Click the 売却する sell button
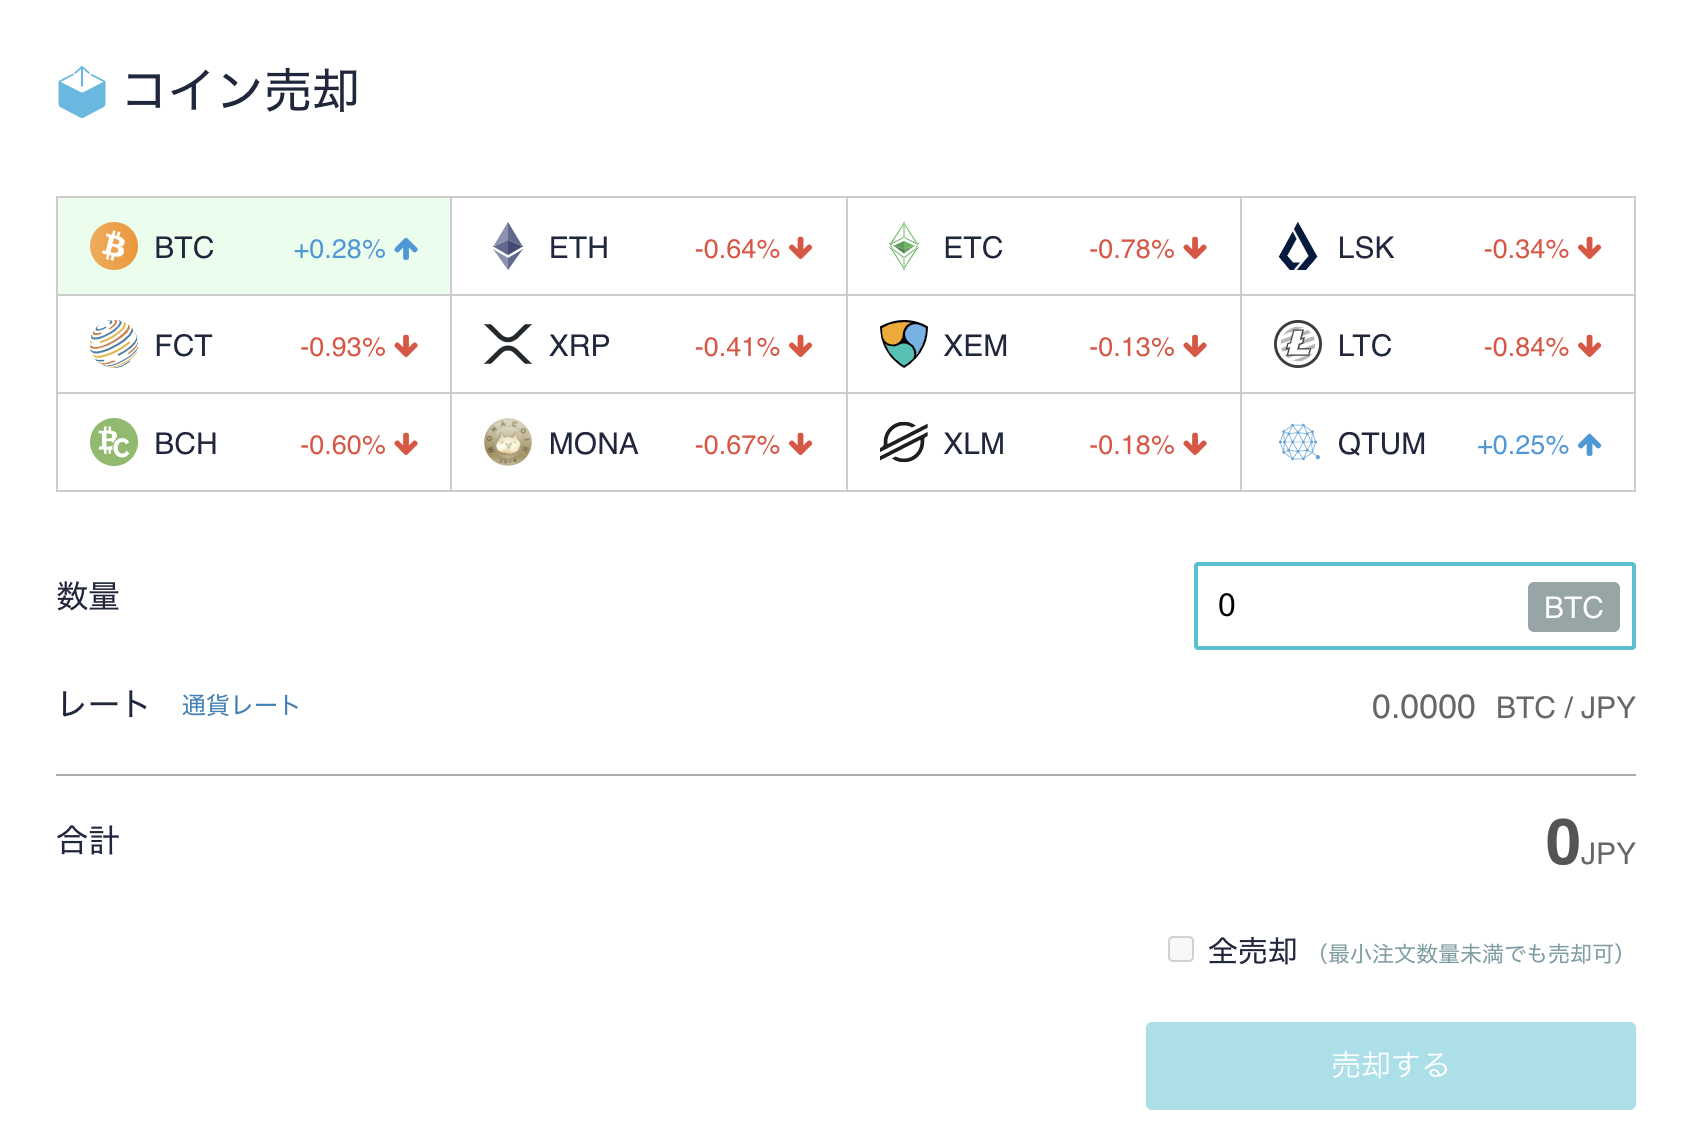This screenshot has height=1146, width=1684. coord(1390,1065)
